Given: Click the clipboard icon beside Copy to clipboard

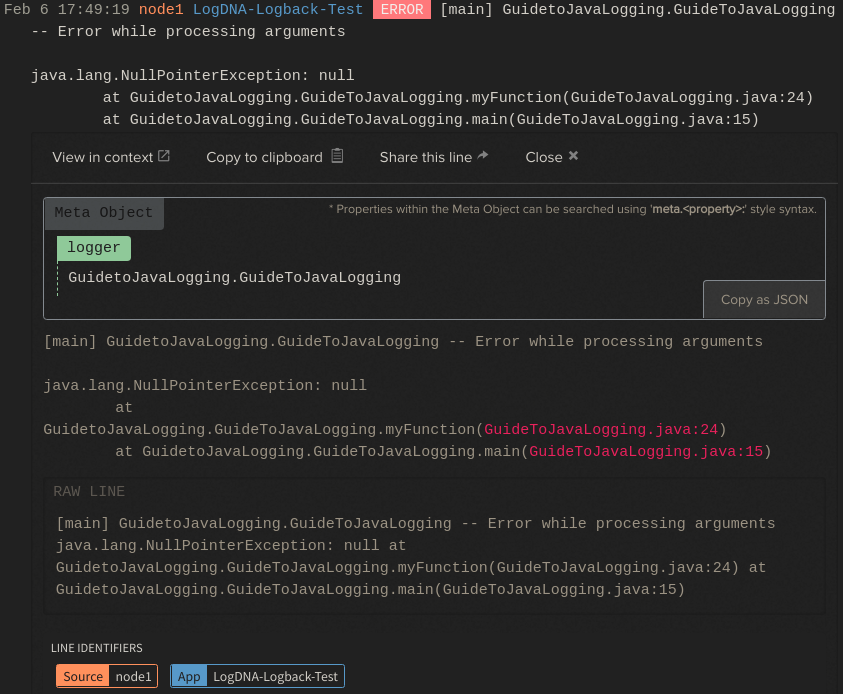Looking at the screenshot, I should tap(337, 155).
